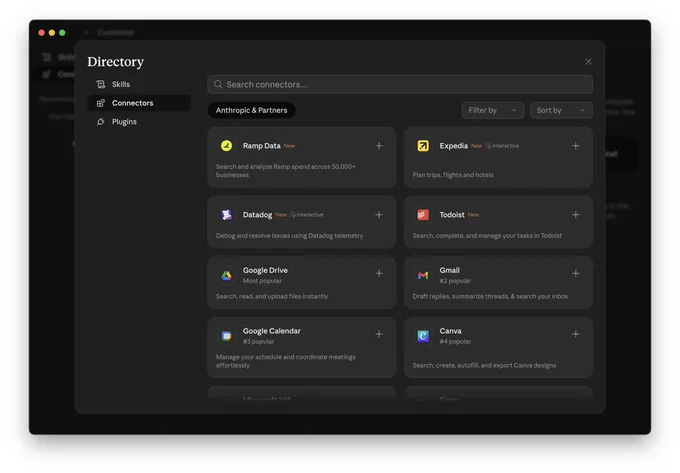This screenshot has height=473, width=680.
Task: Select Connectors in the Directory sidebar
Action: (139, 103)
